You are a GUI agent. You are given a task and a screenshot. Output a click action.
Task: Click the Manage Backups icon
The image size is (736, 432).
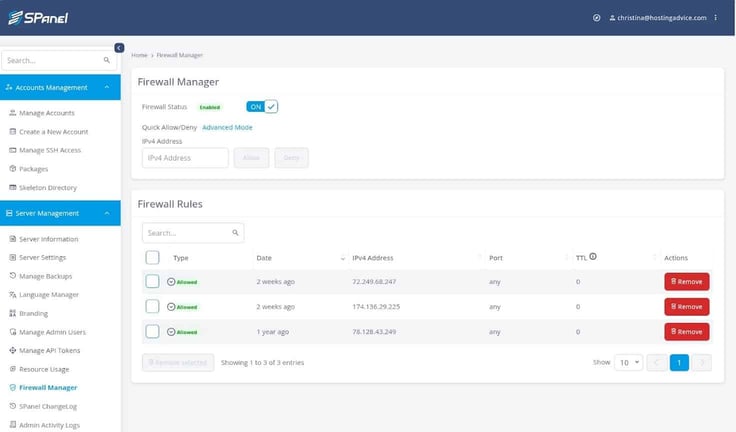13,276
